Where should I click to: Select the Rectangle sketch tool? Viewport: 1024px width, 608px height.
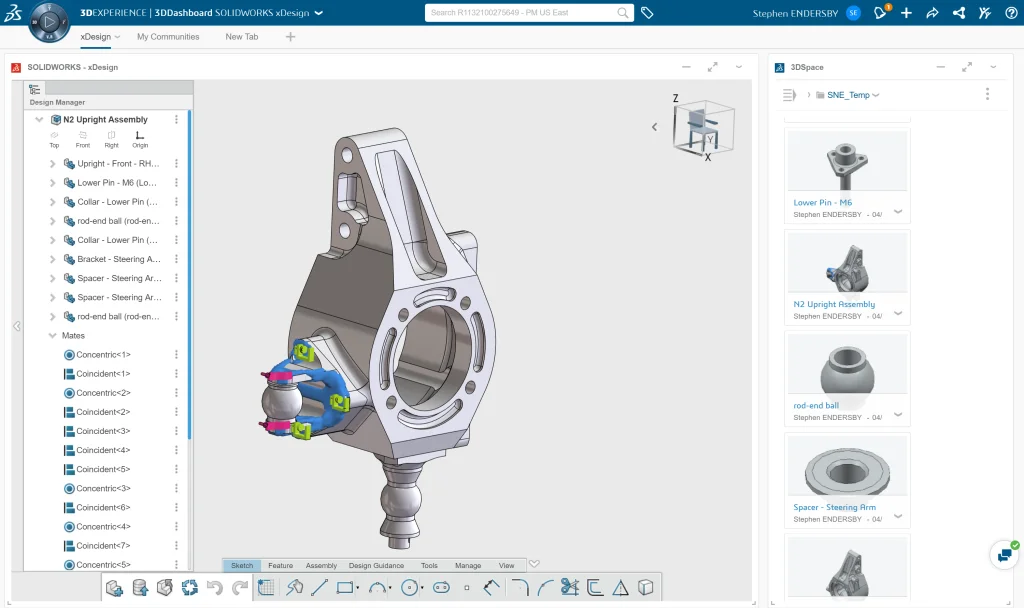click(343, 588)
